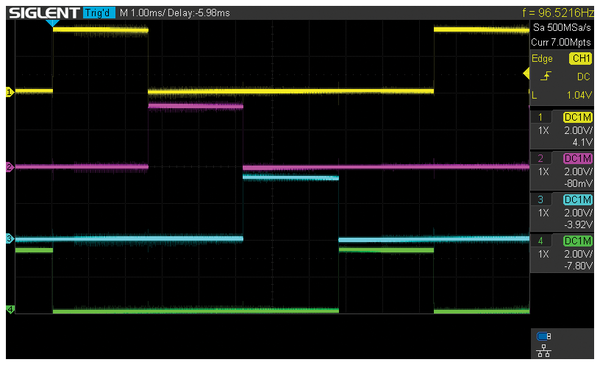
Task: Toggle channel 2 DC1M coupling badge
Action: tap(577, 158)
